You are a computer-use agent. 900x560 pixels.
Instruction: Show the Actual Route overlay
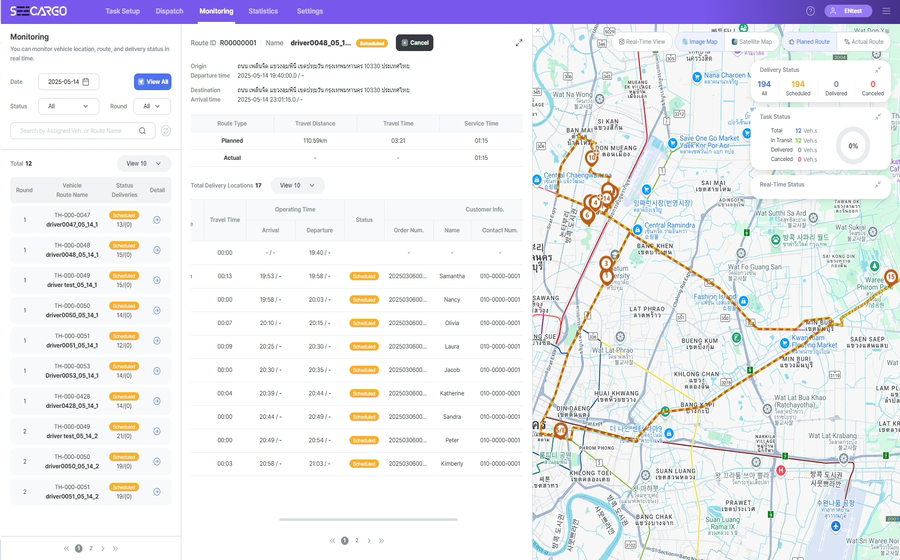[x=863, y=42]
